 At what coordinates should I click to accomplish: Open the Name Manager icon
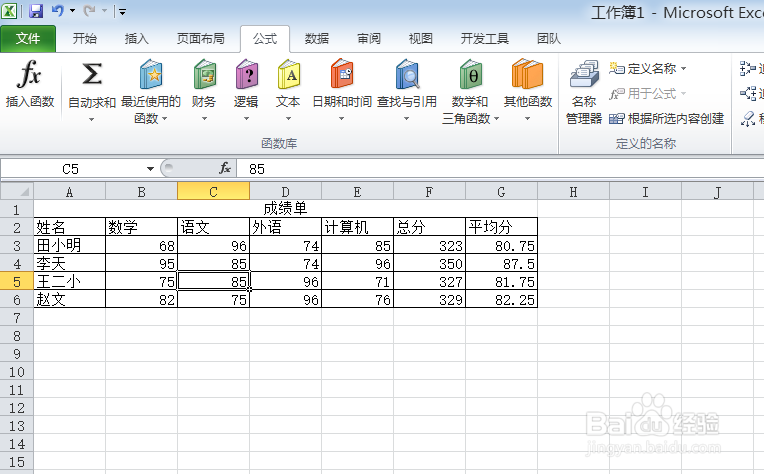pyautogui.click(x=584, y=74)
